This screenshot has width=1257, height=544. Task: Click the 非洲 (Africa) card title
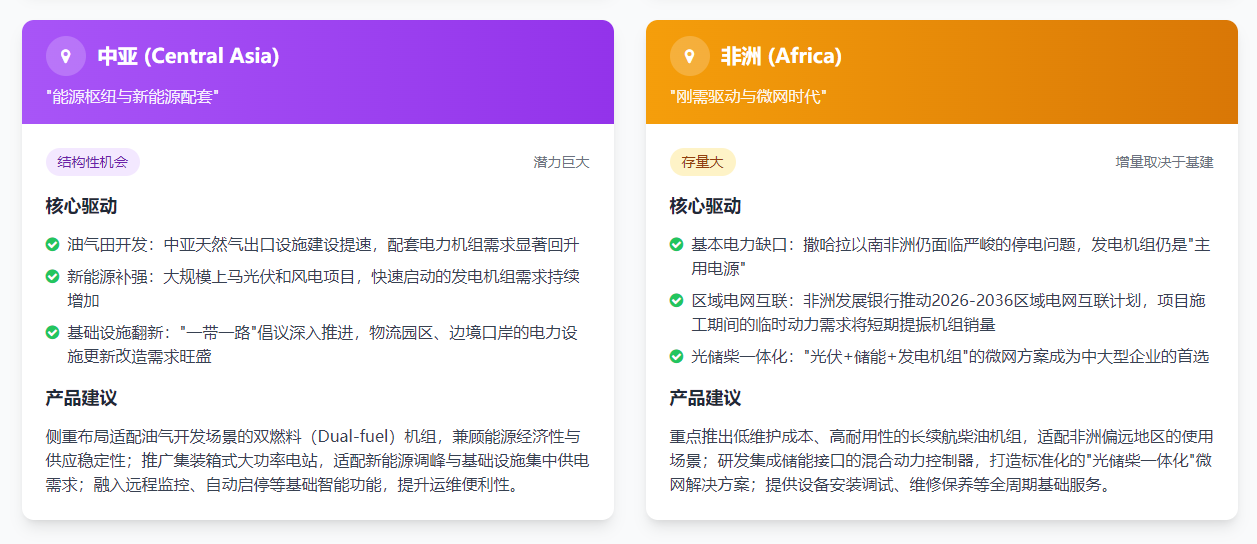(781, 56)
